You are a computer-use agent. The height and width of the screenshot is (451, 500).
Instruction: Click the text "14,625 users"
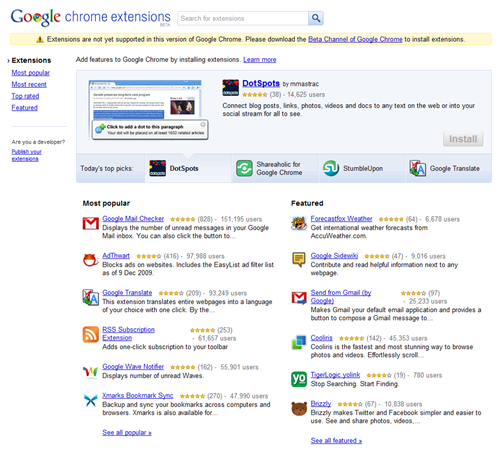pos(306,95)
